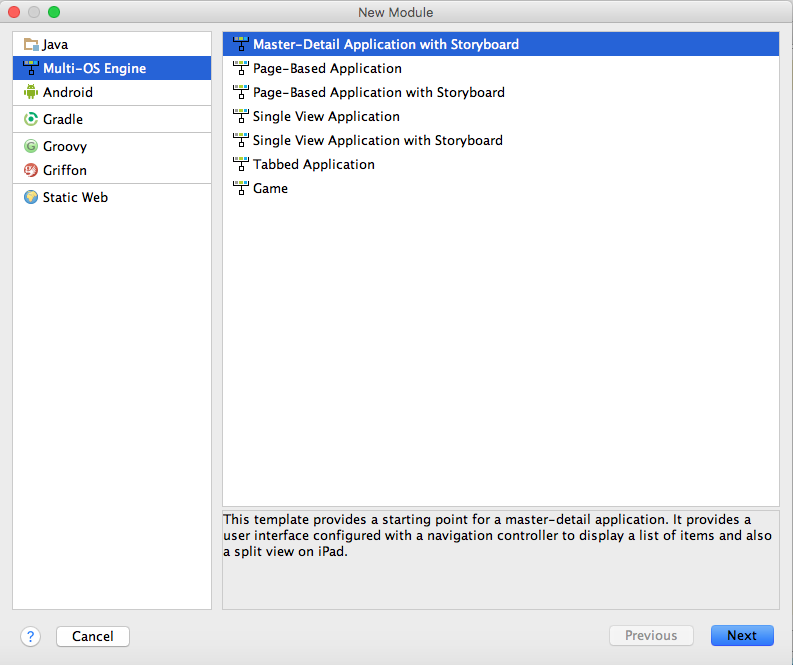Select the Multi-OS Engine module type
The height and width of the screenshot is (665, 793).
click(112, 68)
